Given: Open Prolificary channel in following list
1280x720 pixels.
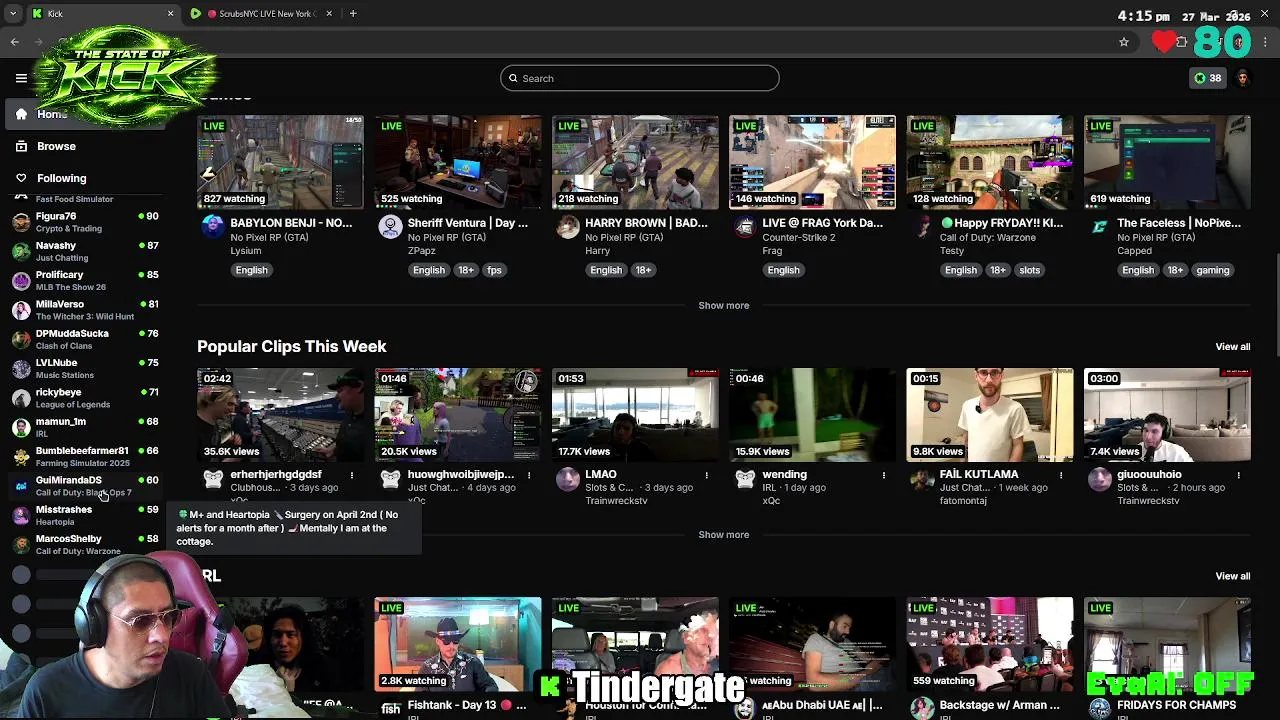Looking at the screenshot, I should [85, 281].
